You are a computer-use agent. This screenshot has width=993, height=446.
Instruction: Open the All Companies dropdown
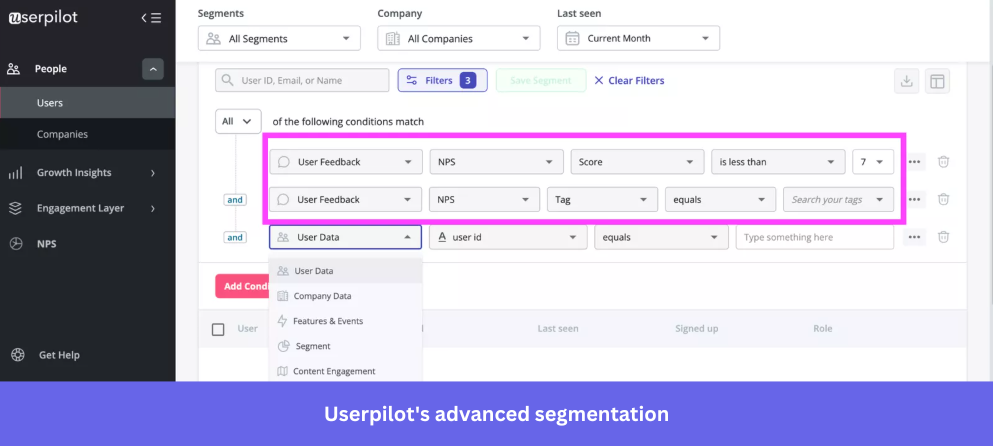pyautogui.click(x=459, y=39)
